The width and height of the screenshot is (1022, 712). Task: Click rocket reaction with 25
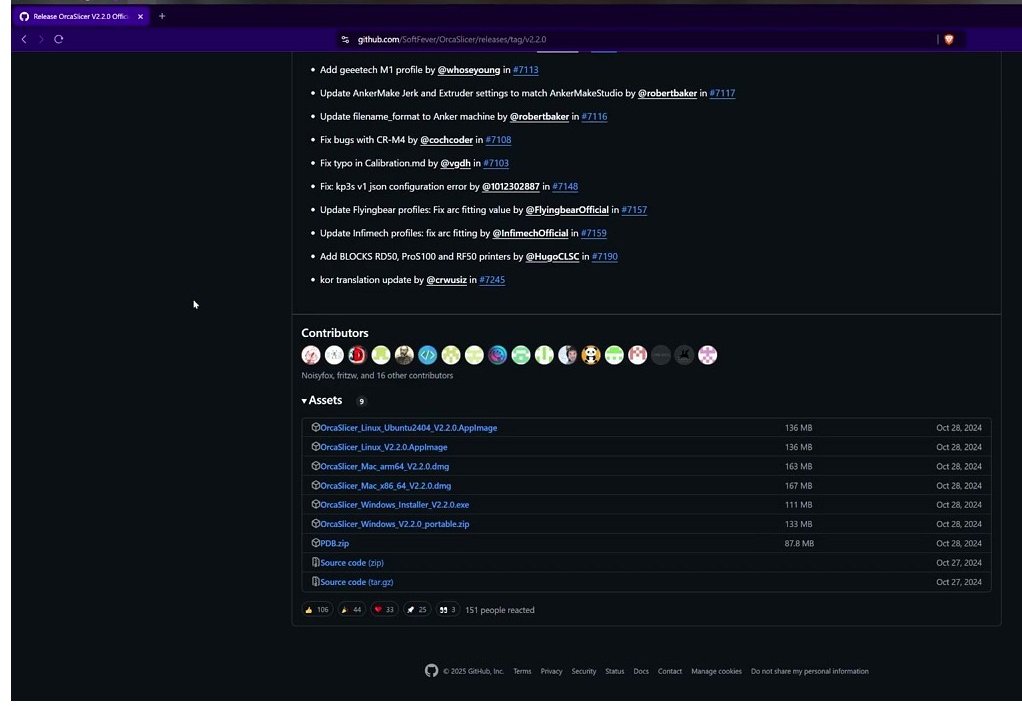416,610
